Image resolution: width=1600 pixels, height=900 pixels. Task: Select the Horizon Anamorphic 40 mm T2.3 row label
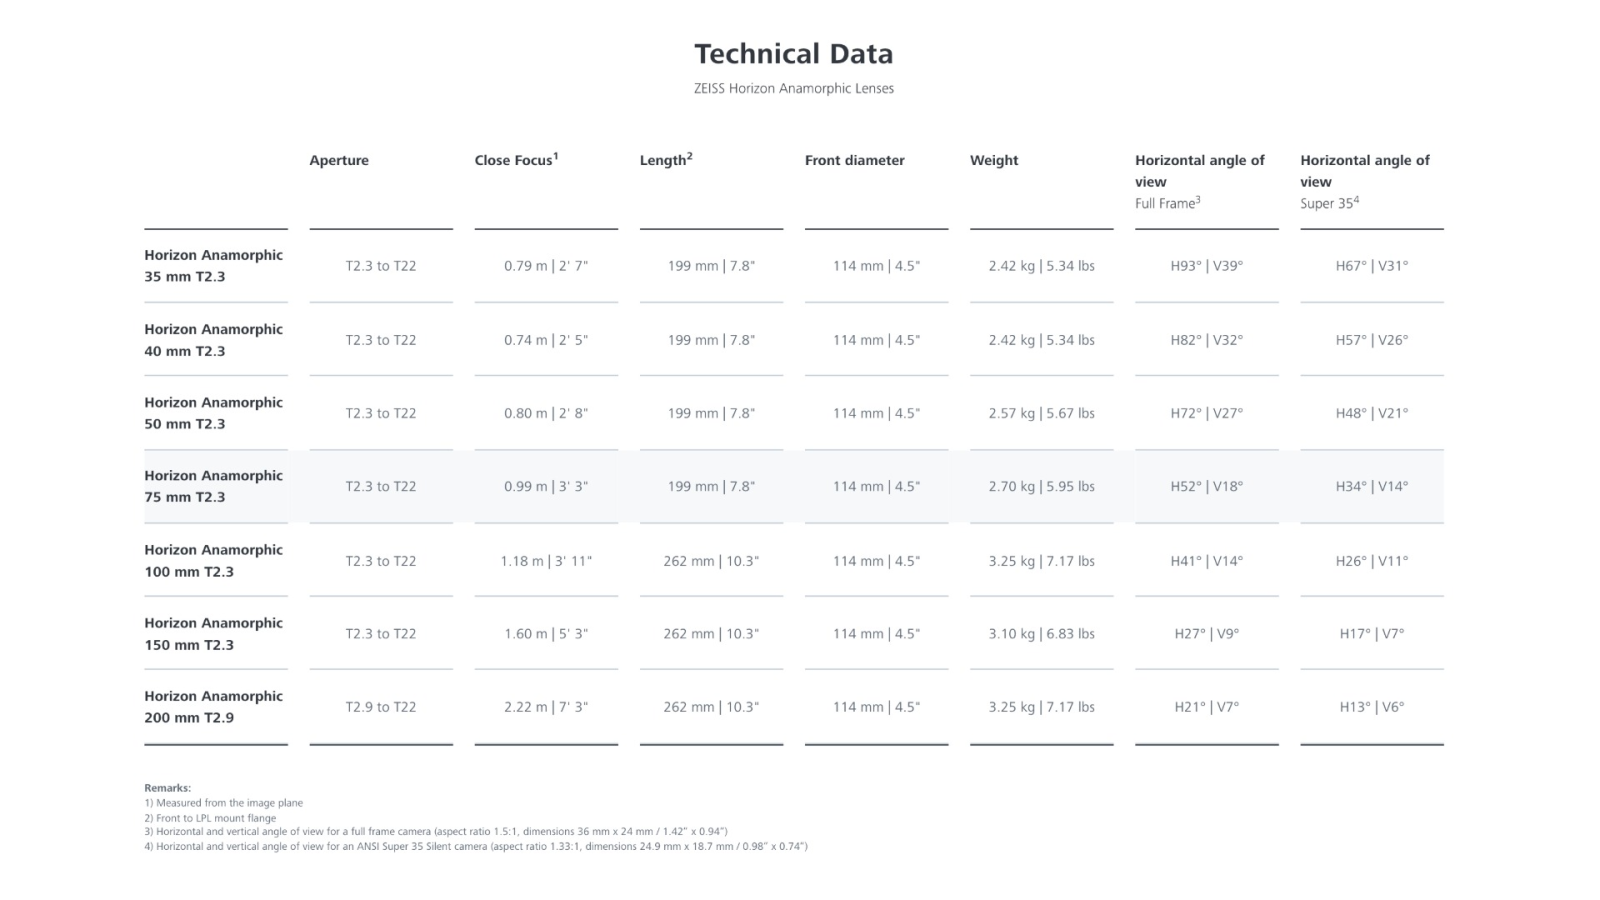[x=214, y=340]
